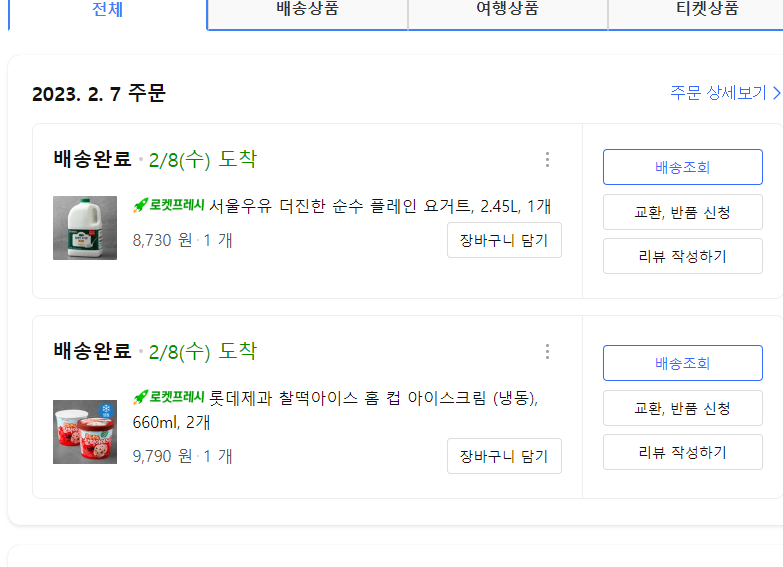Image resolution: width=783 pixels, height=567 pixels.
Task: Switch to the 티켓상품 tab
Action: click(x=707, y=10)
